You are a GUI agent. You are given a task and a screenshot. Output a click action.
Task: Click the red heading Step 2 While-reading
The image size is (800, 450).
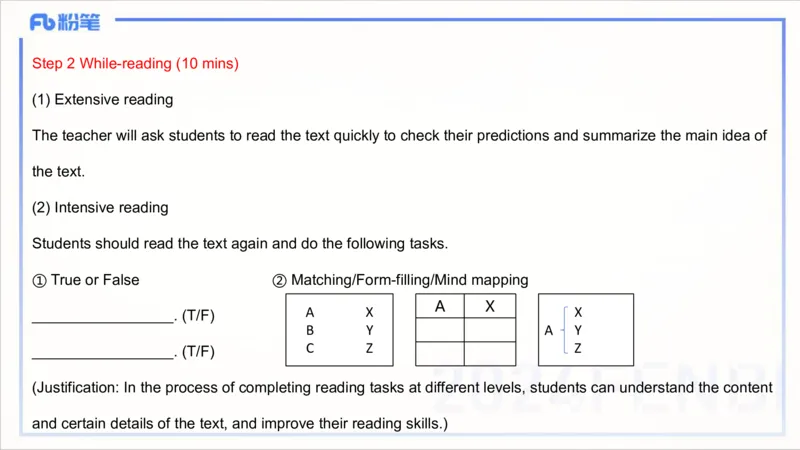coord(135,64)
